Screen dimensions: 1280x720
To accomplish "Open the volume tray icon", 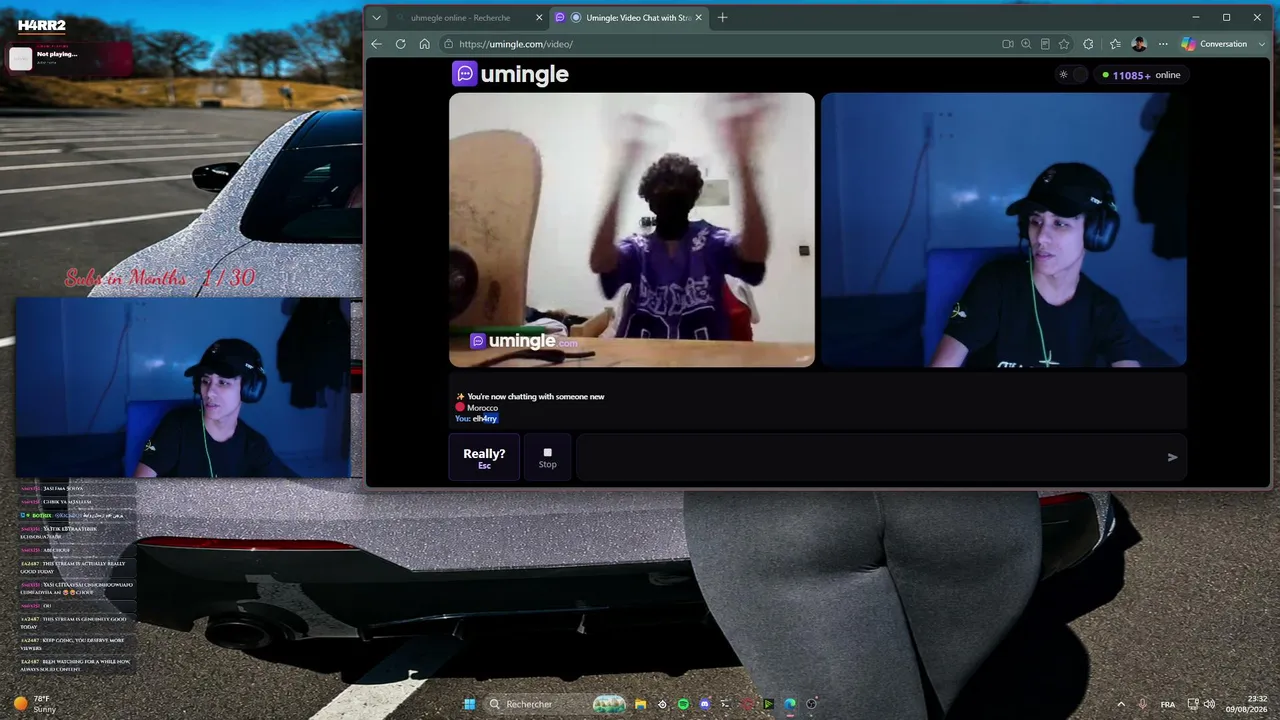I will 1209,704.
